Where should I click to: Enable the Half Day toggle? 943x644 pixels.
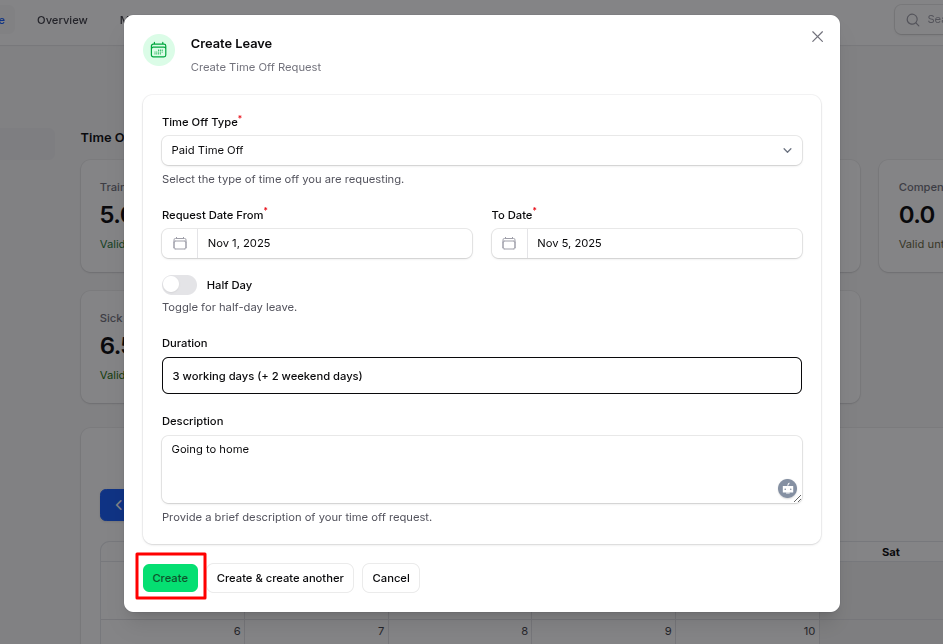[180, 285]
